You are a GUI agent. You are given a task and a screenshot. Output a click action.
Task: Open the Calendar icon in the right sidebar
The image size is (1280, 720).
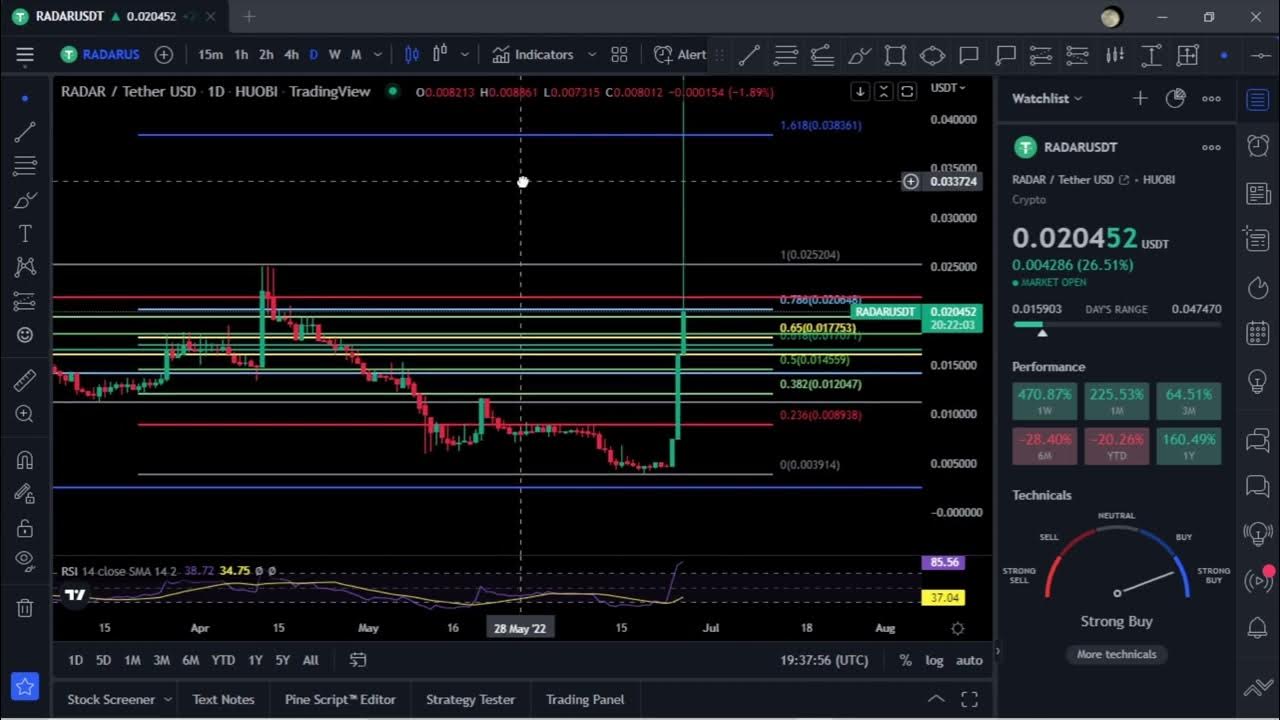(1258, 334)
